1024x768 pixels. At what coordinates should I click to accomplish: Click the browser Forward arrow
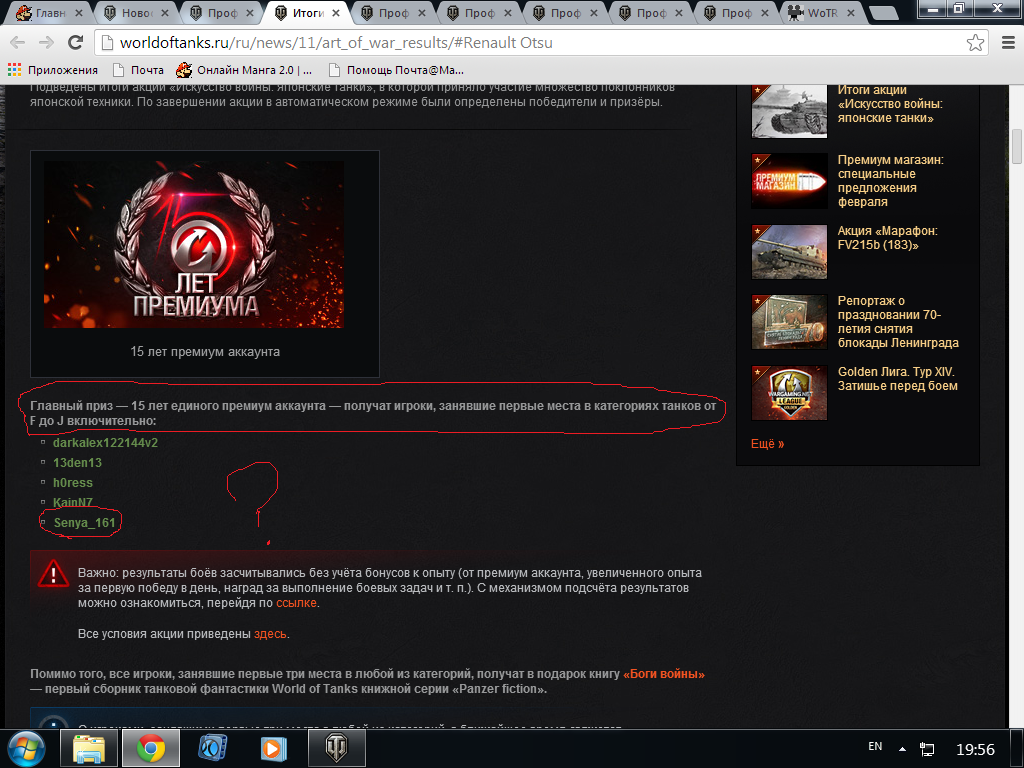(x=46, y=42)
